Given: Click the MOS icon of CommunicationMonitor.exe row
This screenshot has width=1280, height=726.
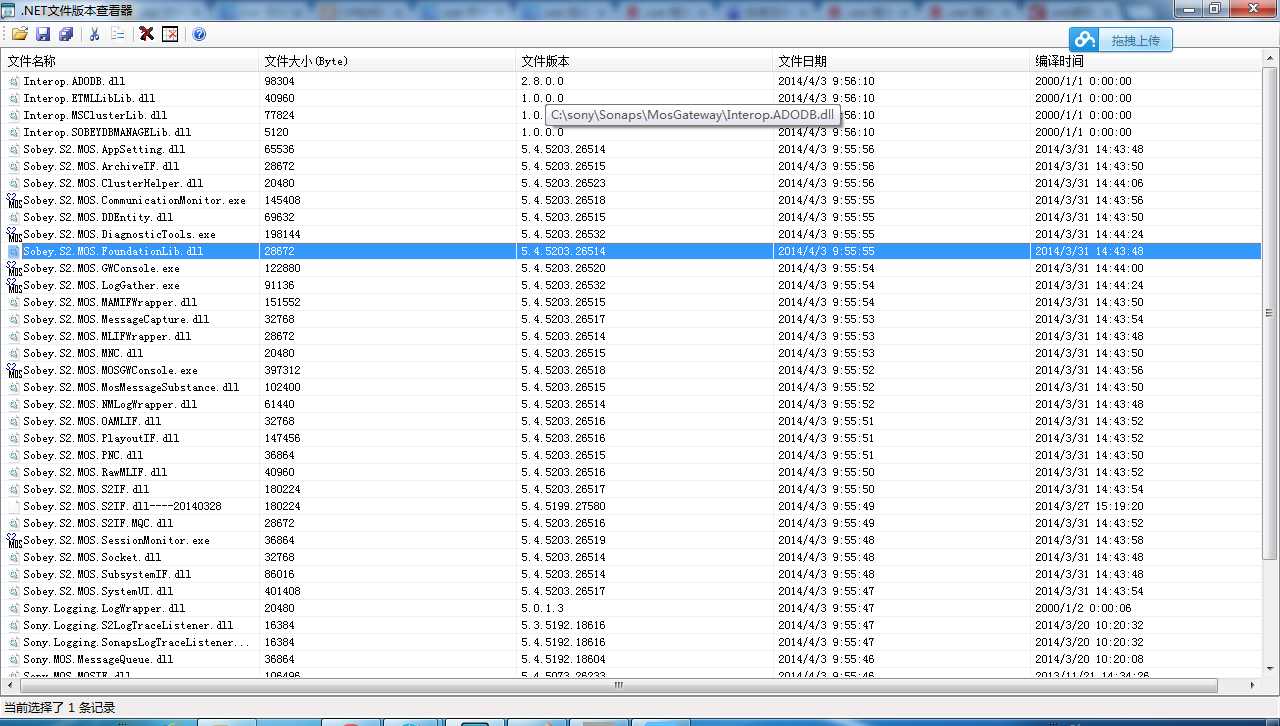Looking at the screenshot, I should (14, 200).
